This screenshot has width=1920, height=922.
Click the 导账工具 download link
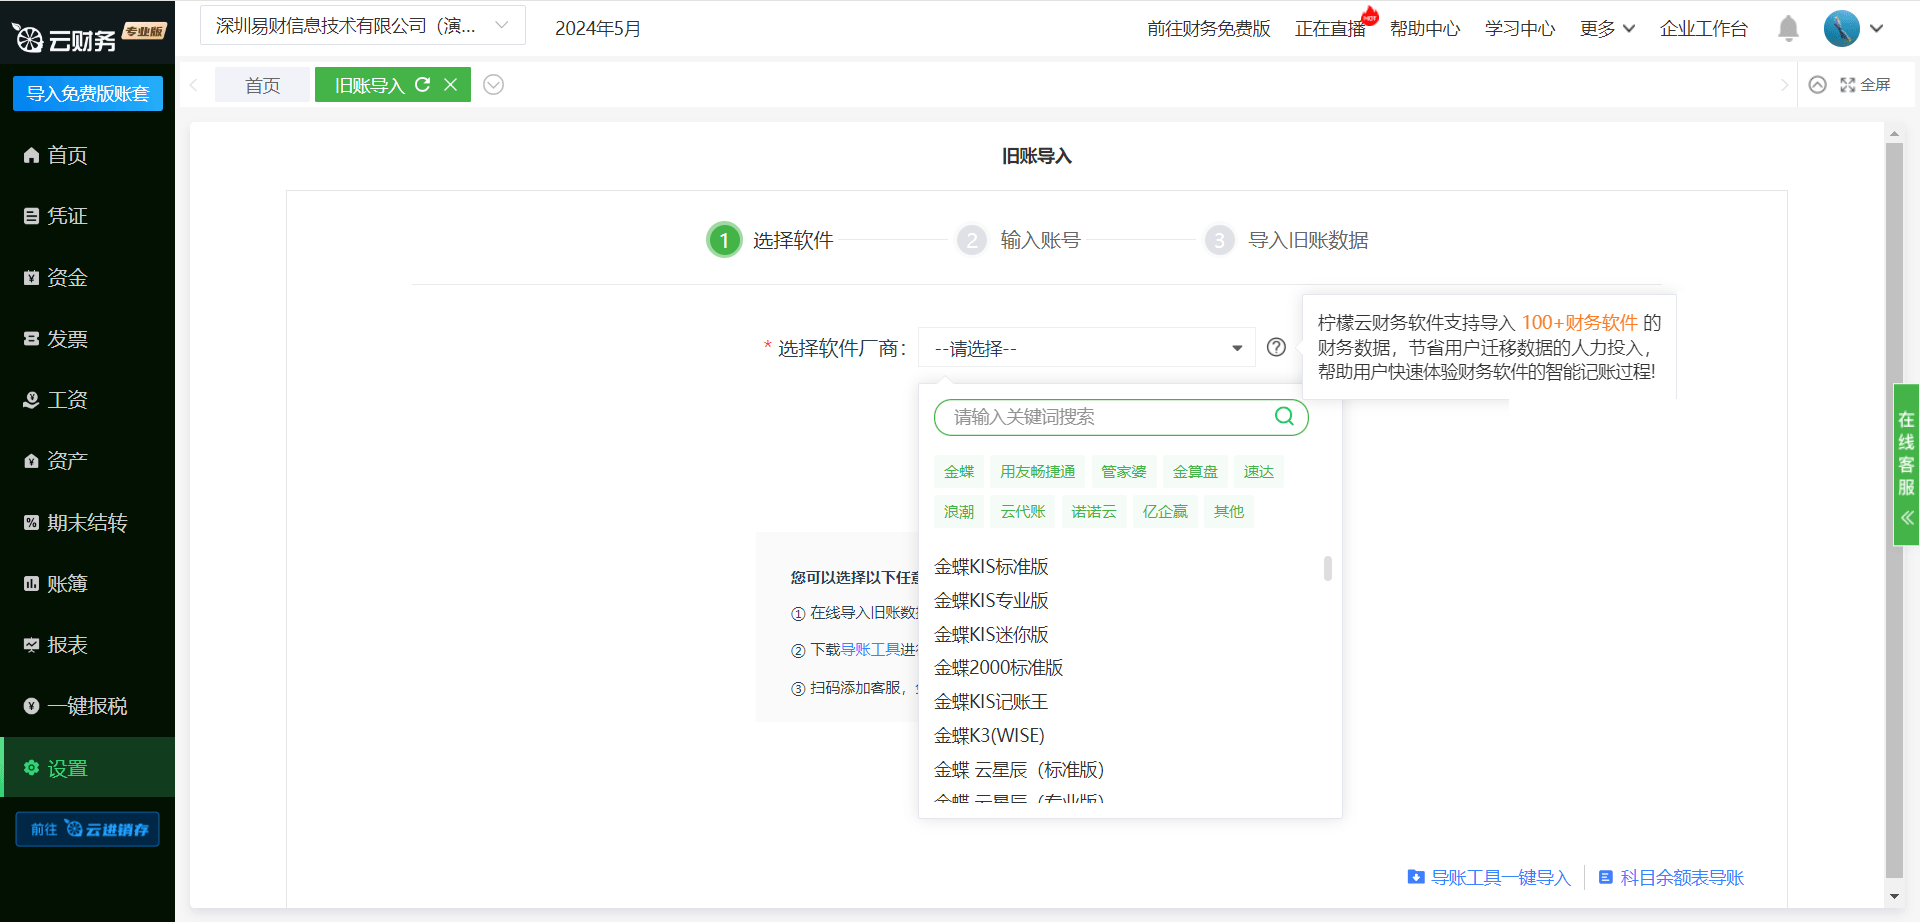tap(870, 649)
